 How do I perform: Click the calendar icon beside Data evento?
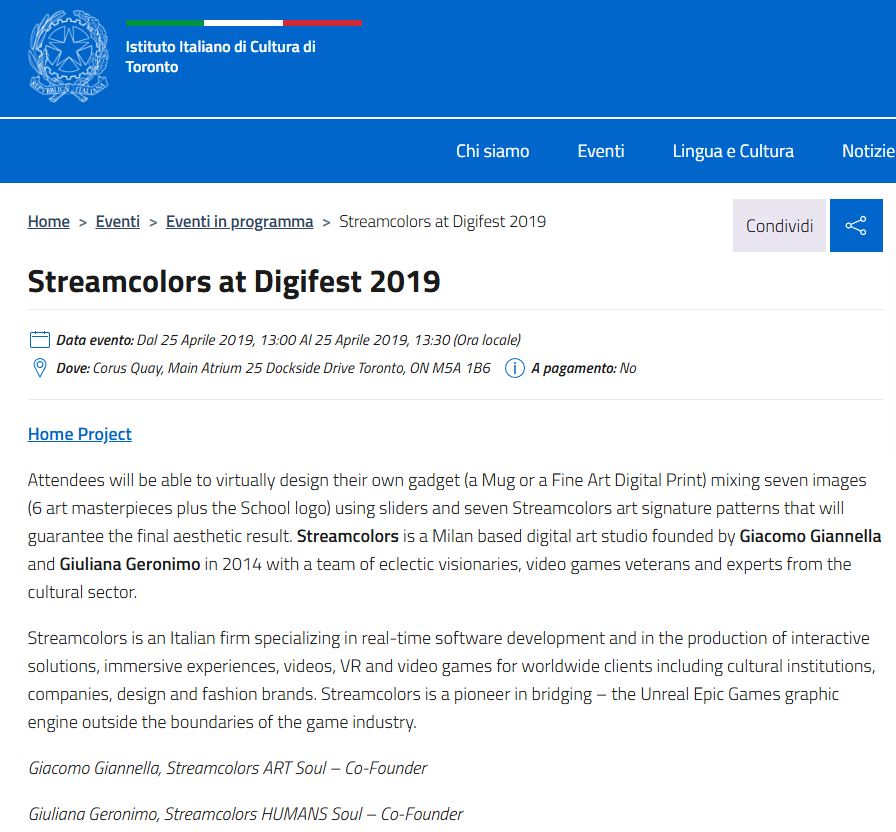pos(39,340)
